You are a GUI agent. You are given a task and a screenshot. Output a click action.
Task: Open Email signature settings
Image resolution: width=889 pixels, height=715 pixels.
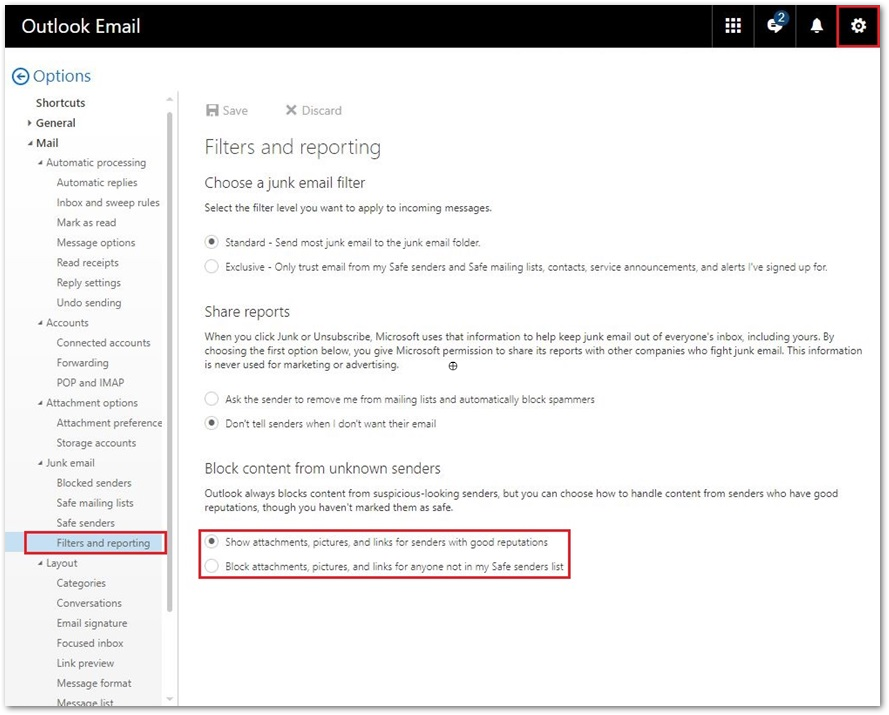point(92,623)
